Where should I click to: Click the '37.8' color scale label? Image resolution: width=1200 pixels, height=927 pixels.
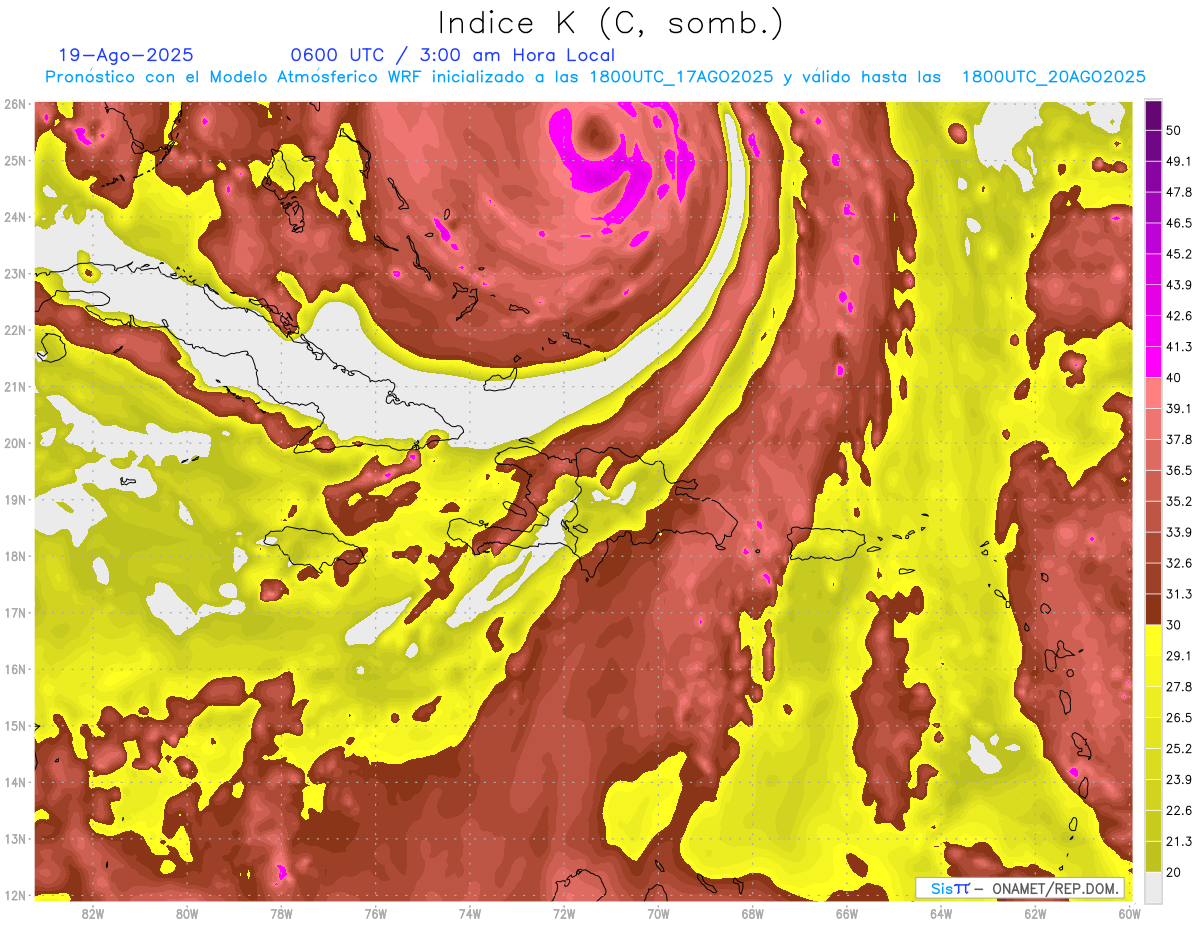tap(1178, 439)
